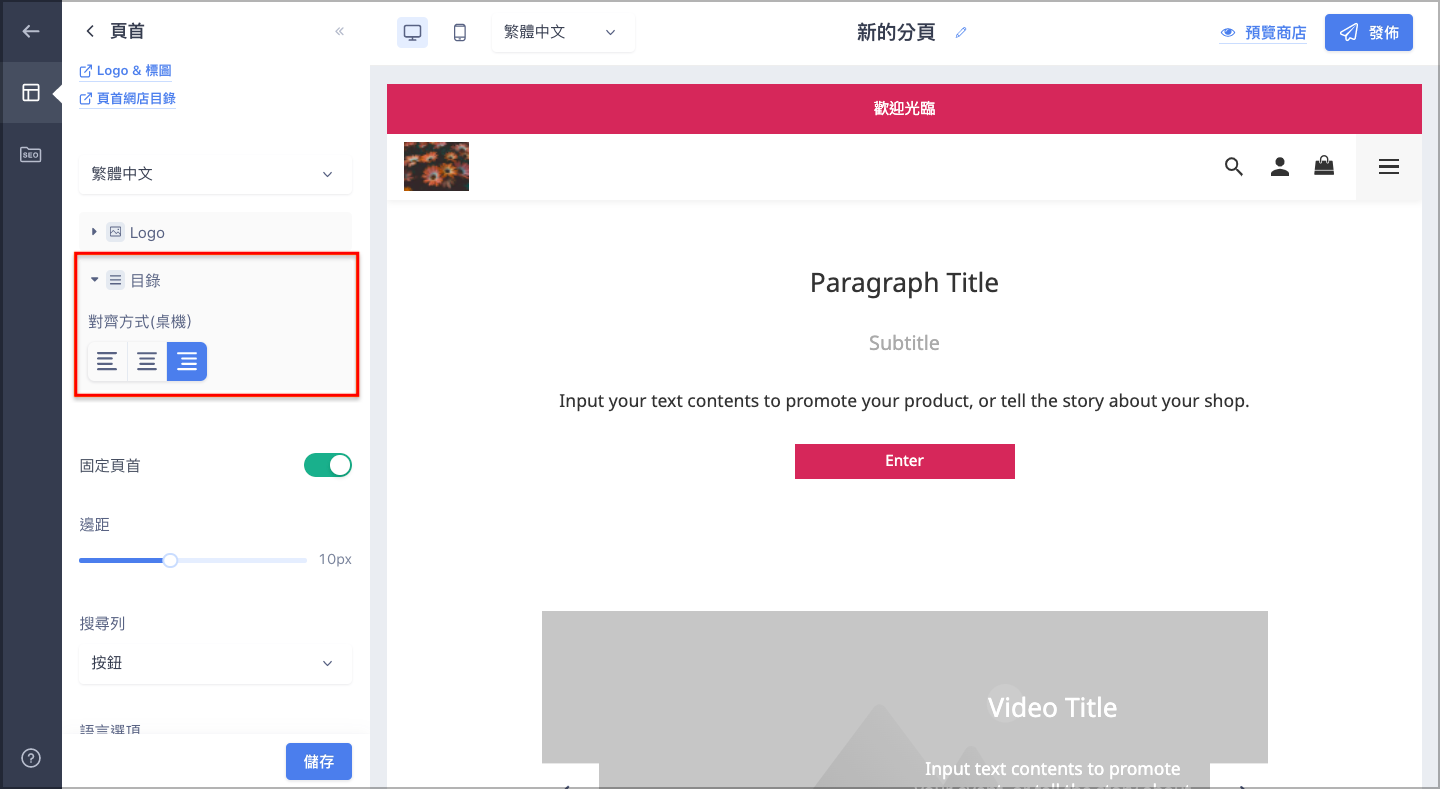Click the paragraph text about promoting your product
This screenshot has height=789, width=1440.
tap(904, 401)
